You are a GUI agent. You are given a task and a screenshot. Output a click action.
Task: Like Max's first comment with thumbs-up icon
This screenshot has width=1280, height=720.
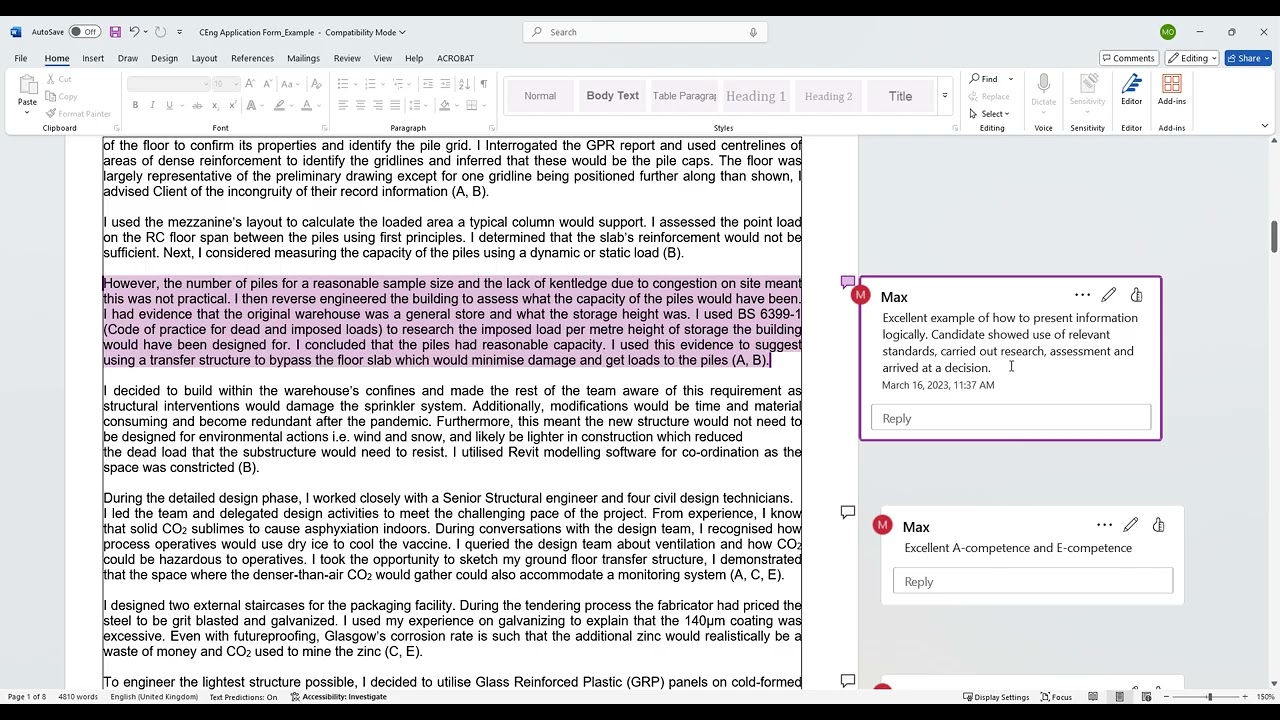tap(1137, 295)
